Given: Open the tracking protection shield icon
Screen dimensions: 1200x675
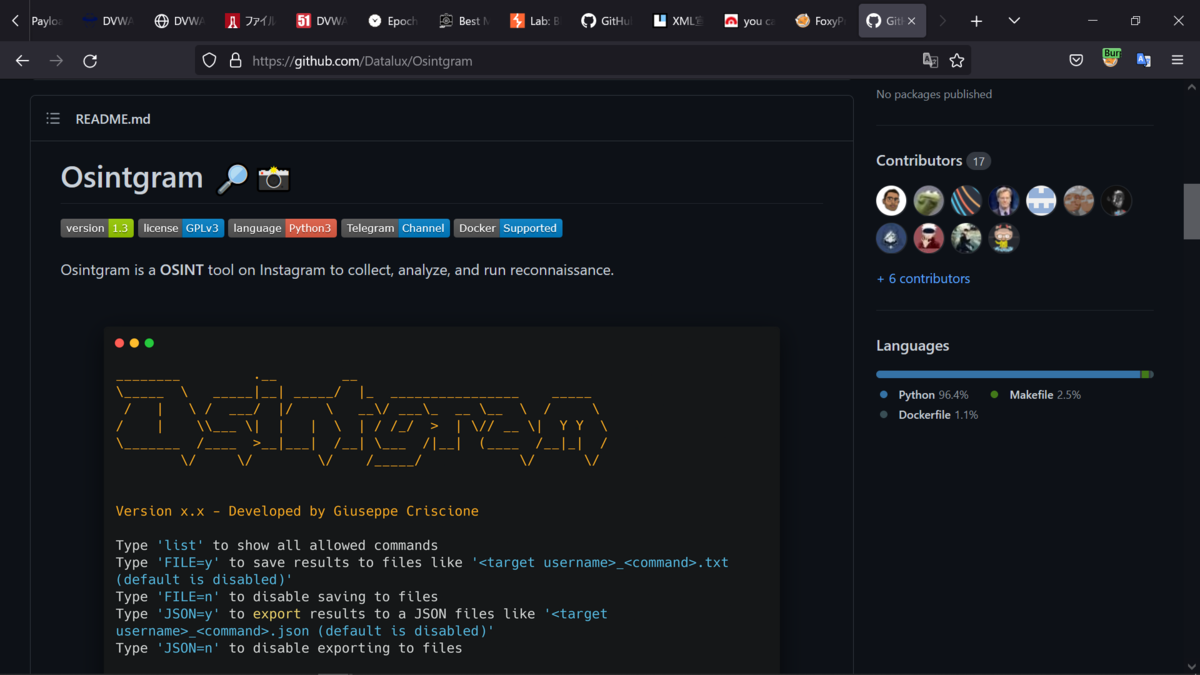Looking at the screenshot, I should (x=209, y=61).
